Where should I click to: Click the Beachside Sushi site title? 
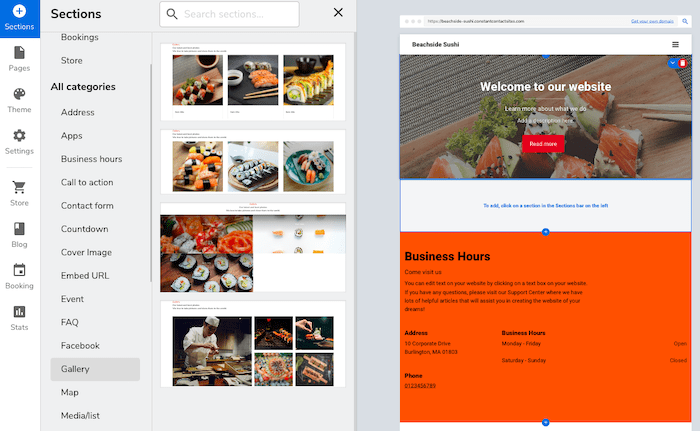435,44
